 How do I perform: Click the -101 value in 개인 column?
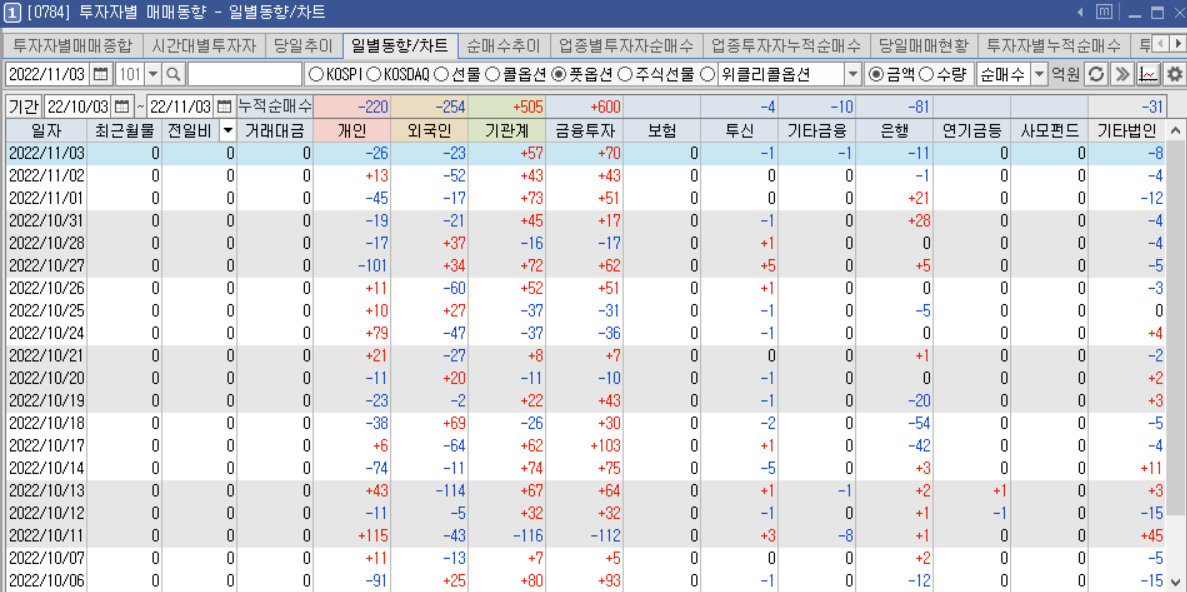(x=372, y=266)
